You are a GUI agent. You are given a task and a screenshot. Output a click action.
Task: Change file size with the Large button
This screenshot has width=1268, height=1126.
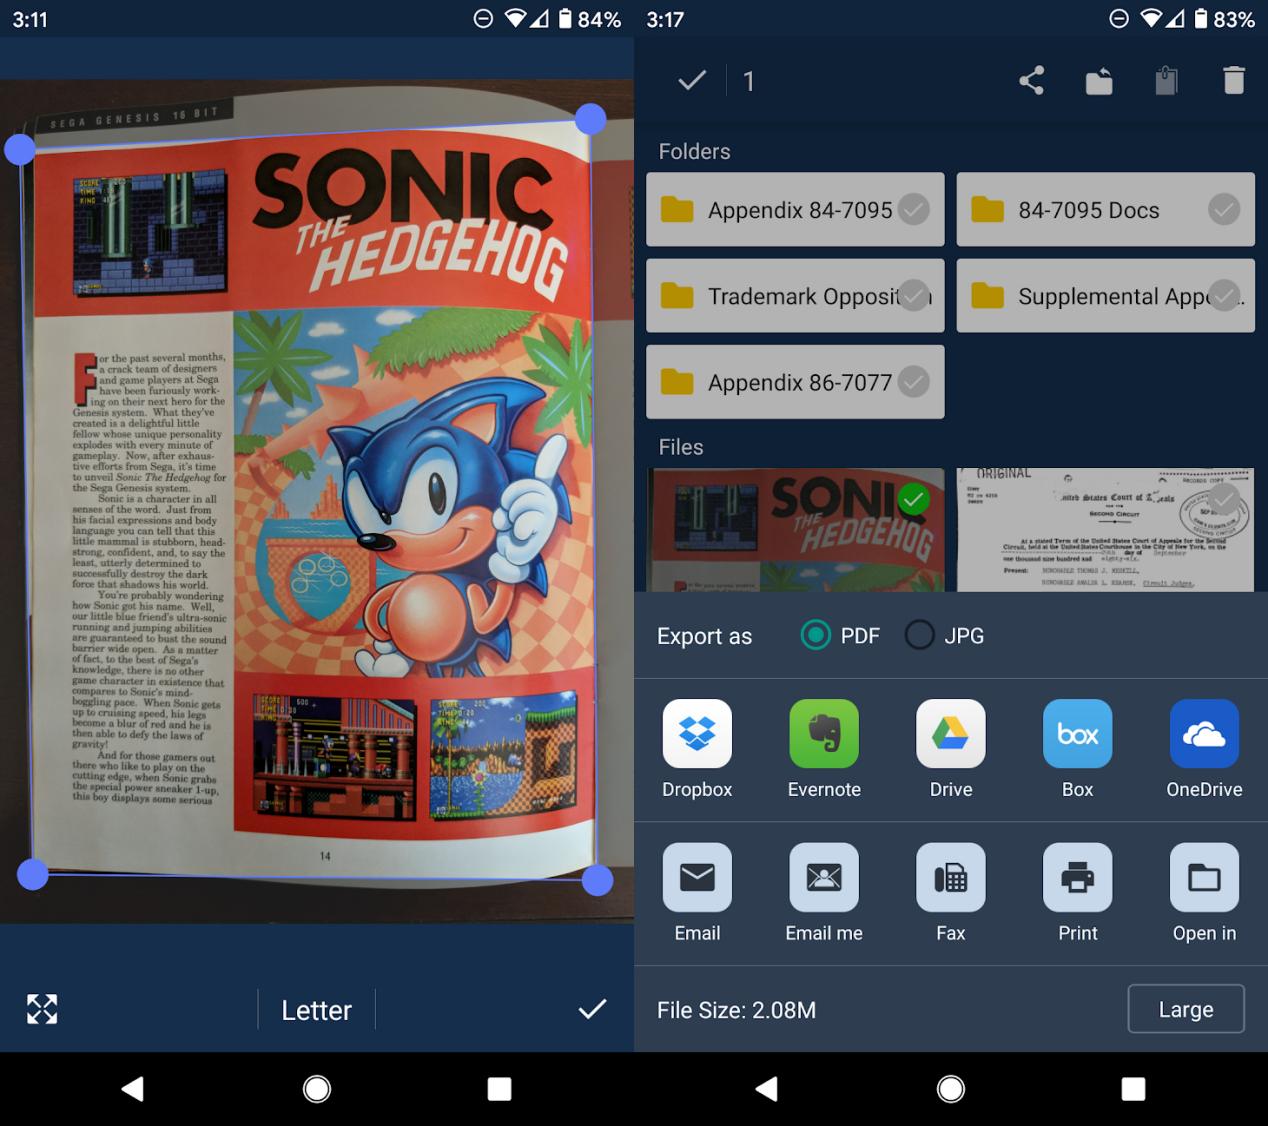1186,1009
